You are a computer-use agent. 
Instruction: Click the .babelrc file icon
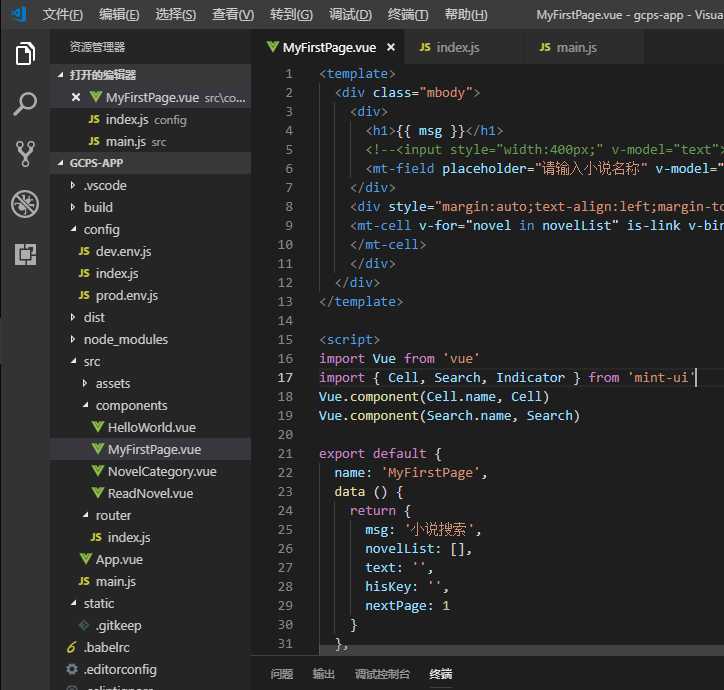(72, 648)
